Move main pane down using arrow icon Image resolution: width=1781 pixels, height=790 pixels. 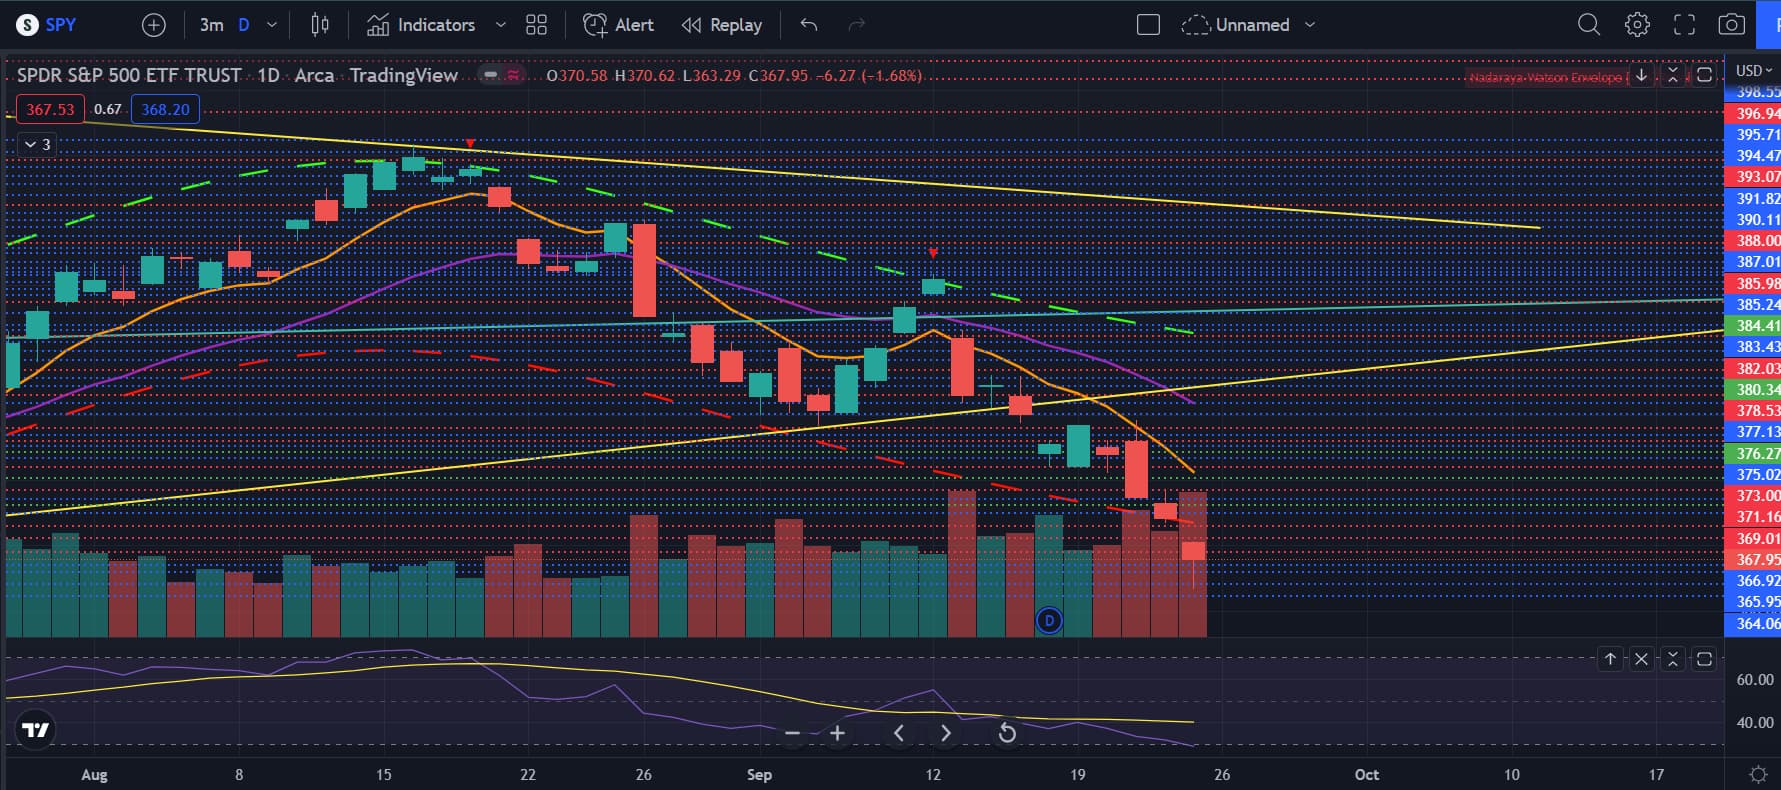(x=1641, y=75)
